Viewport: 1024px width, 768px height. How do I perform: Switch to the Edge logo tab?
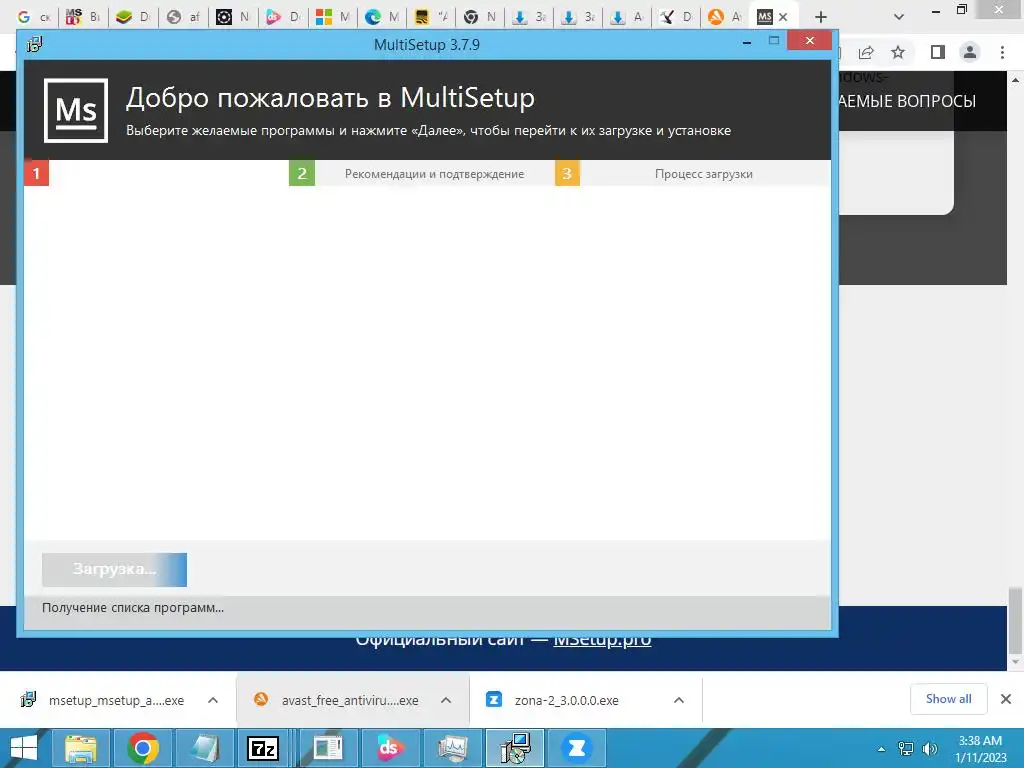[x=382, y=17]
